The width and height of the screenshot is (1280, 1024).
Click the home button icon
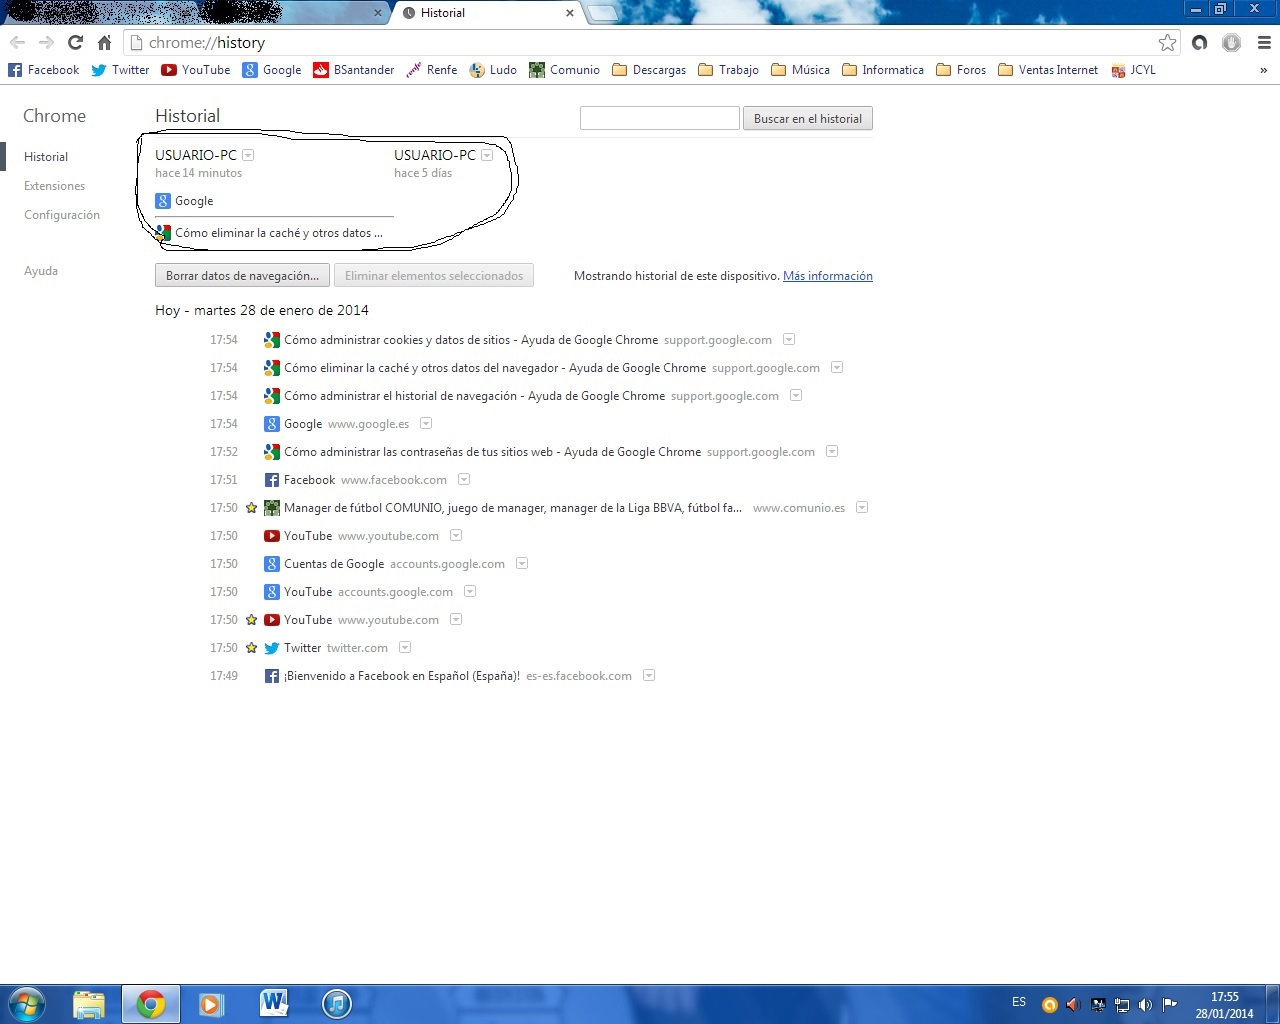pyautogui.click(x=104, y=42)
